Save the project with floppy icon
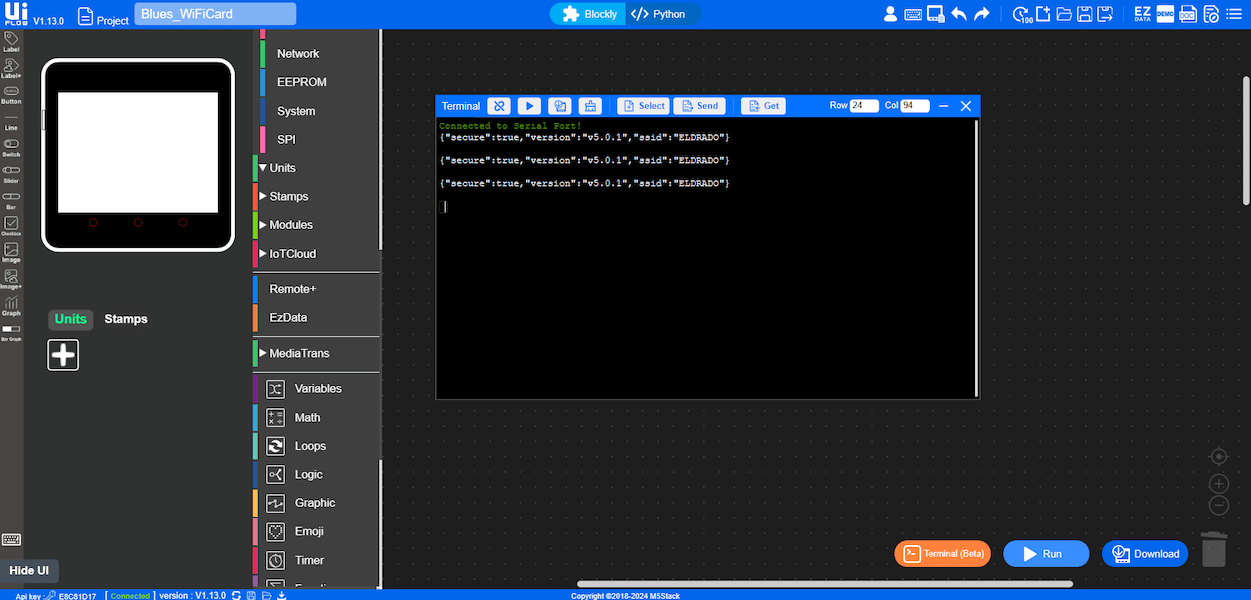Screen dimensions: 1251x600 [1085, 14]
